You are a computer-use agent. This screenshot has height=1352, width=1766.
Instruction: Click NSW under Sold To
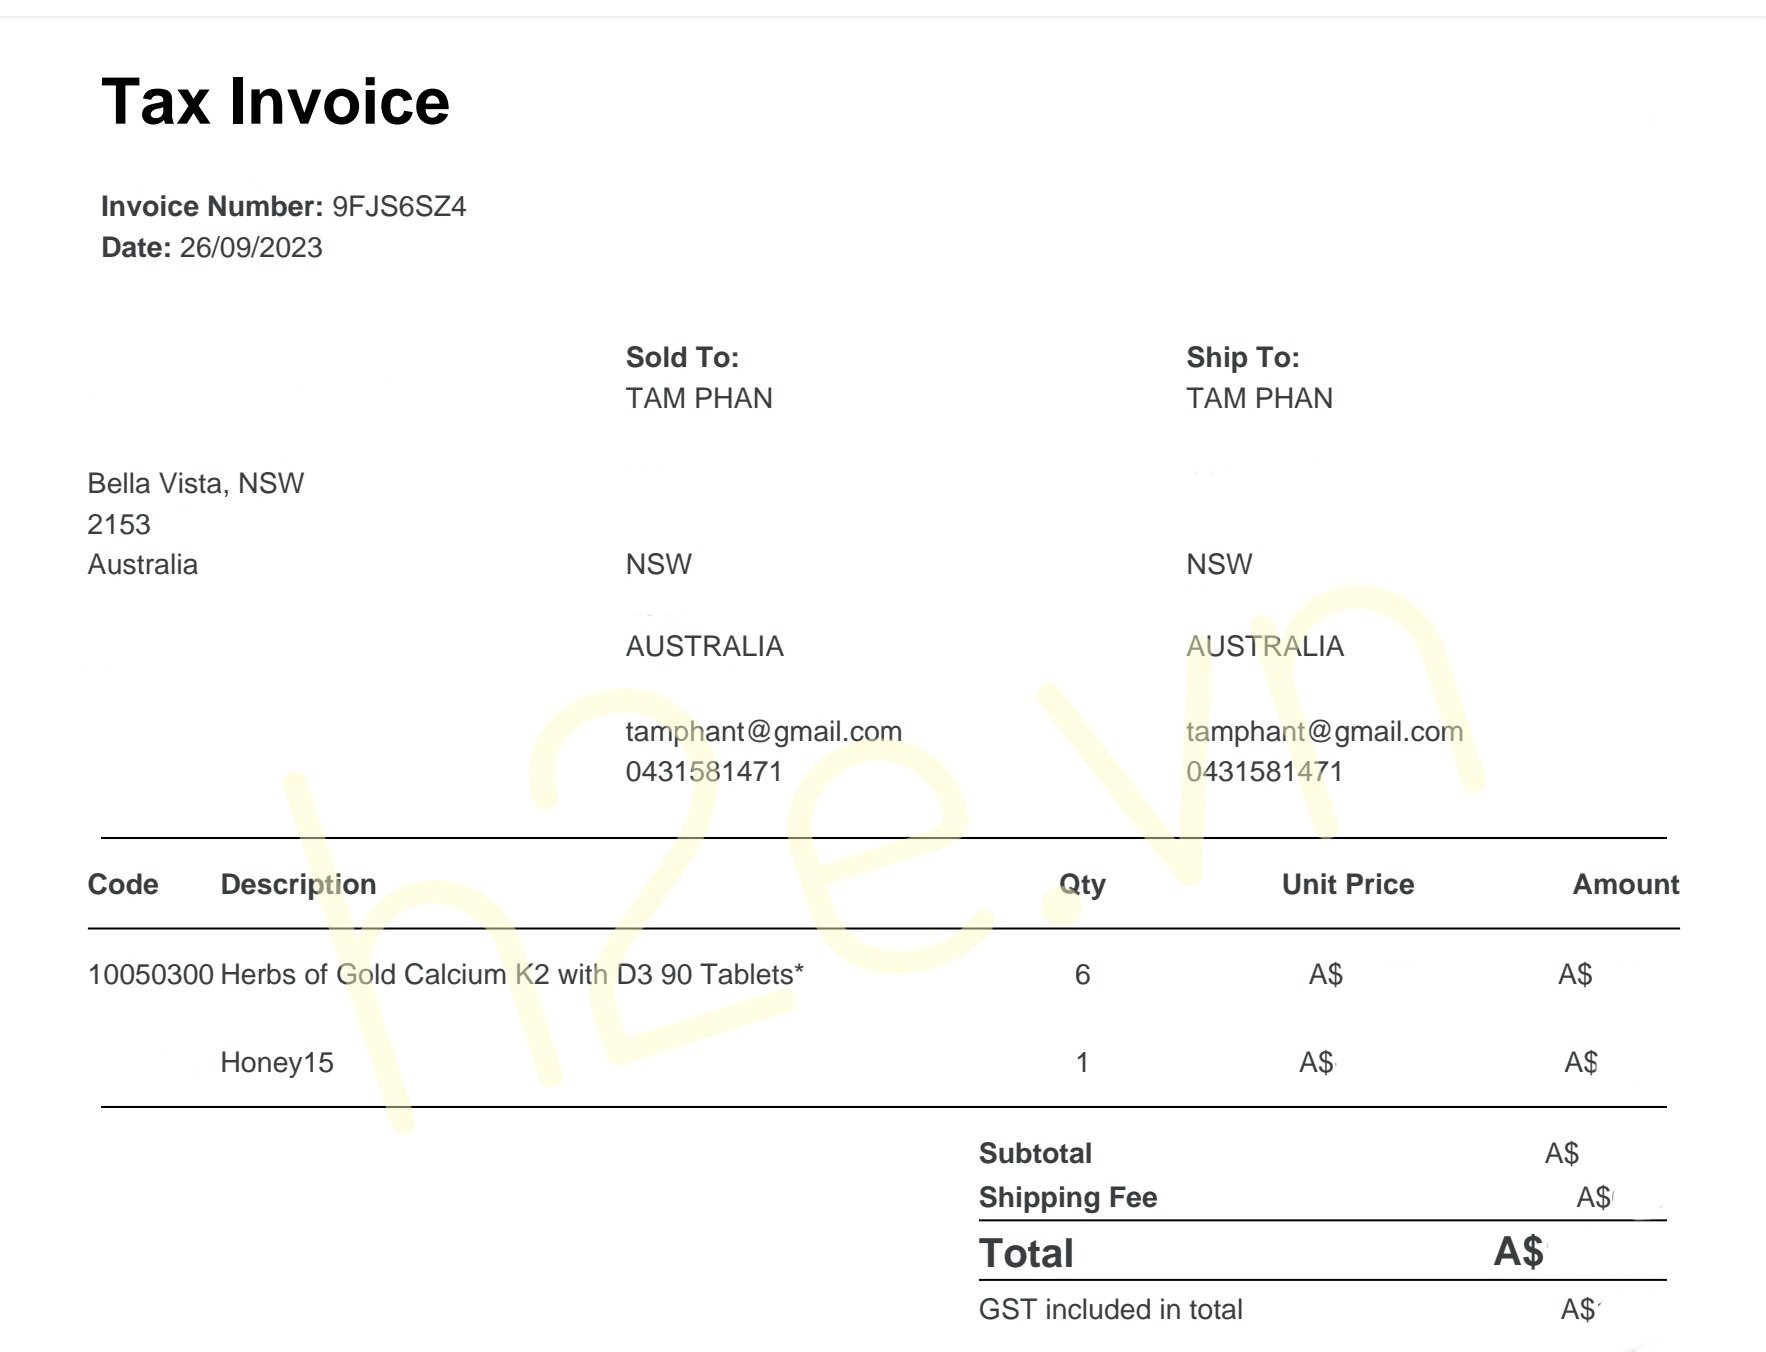pyautogui.click(x=659, y=565)
